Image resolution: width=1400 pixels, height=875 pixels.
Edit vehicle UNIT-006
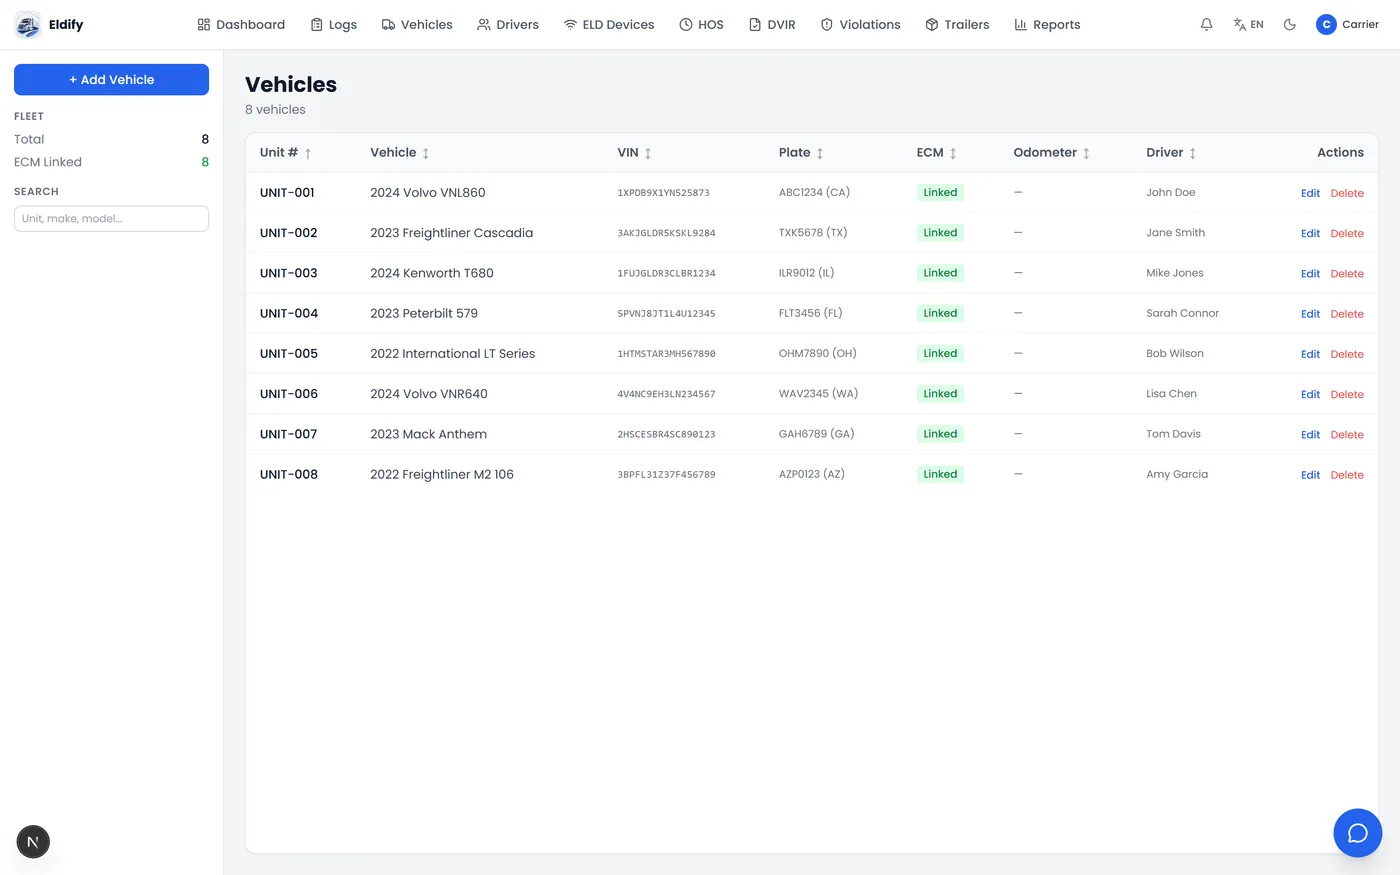[x=1310, y=394]
